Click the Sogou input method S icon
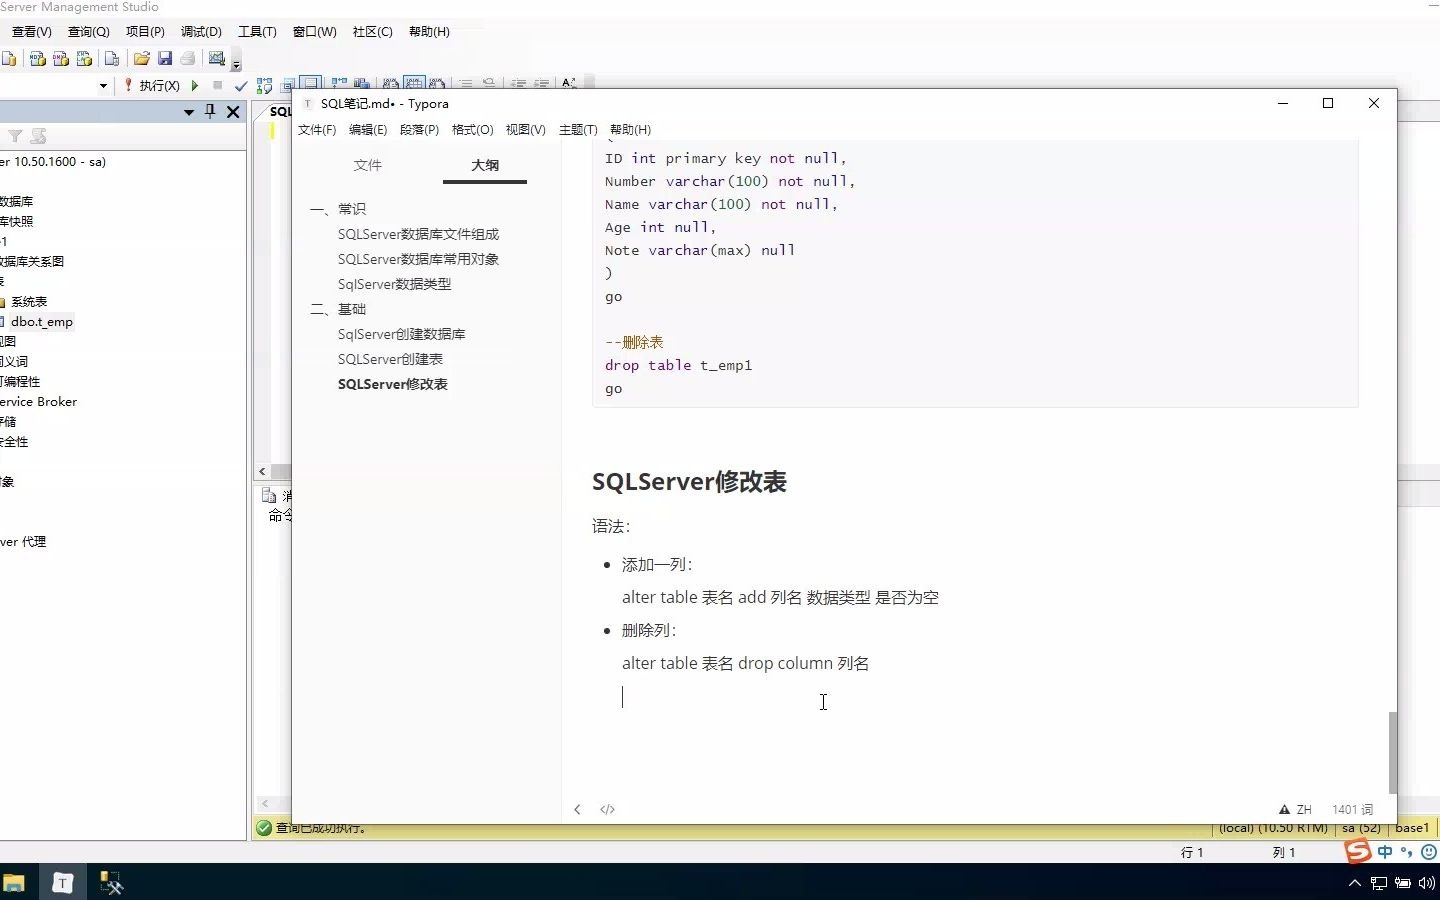Viewport: 1440px width, 900px height. (1358, 851)
